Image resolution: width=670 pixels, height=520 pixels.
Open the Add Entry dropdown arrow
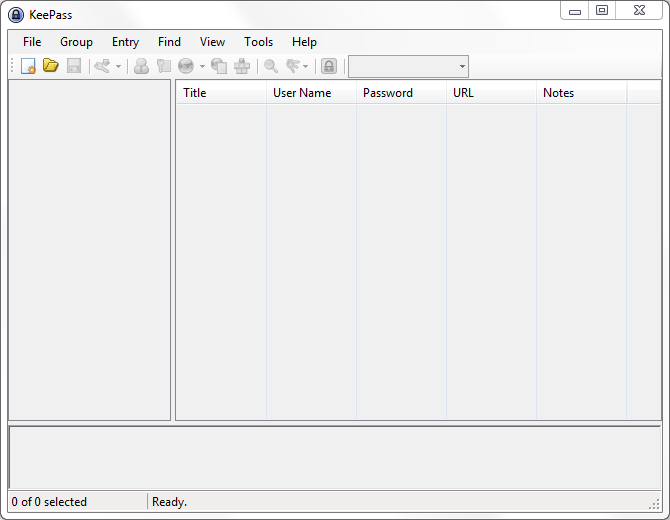pos(118,67)
